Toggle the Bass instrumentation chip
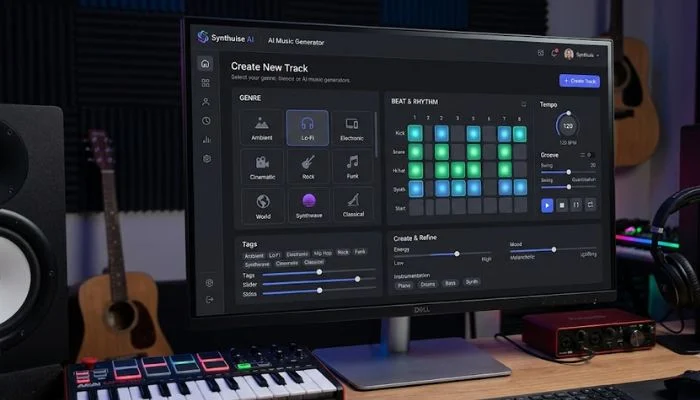The image size is (700, 400). 450,283
